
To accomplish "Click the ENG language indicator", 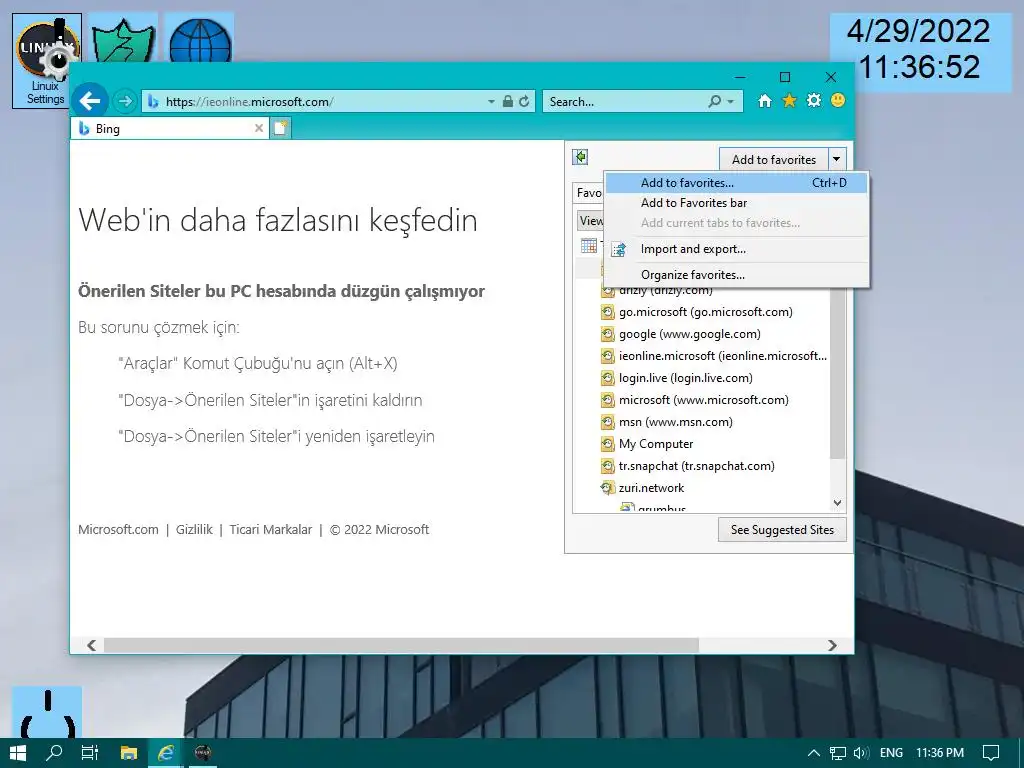I will coord(891,753).
